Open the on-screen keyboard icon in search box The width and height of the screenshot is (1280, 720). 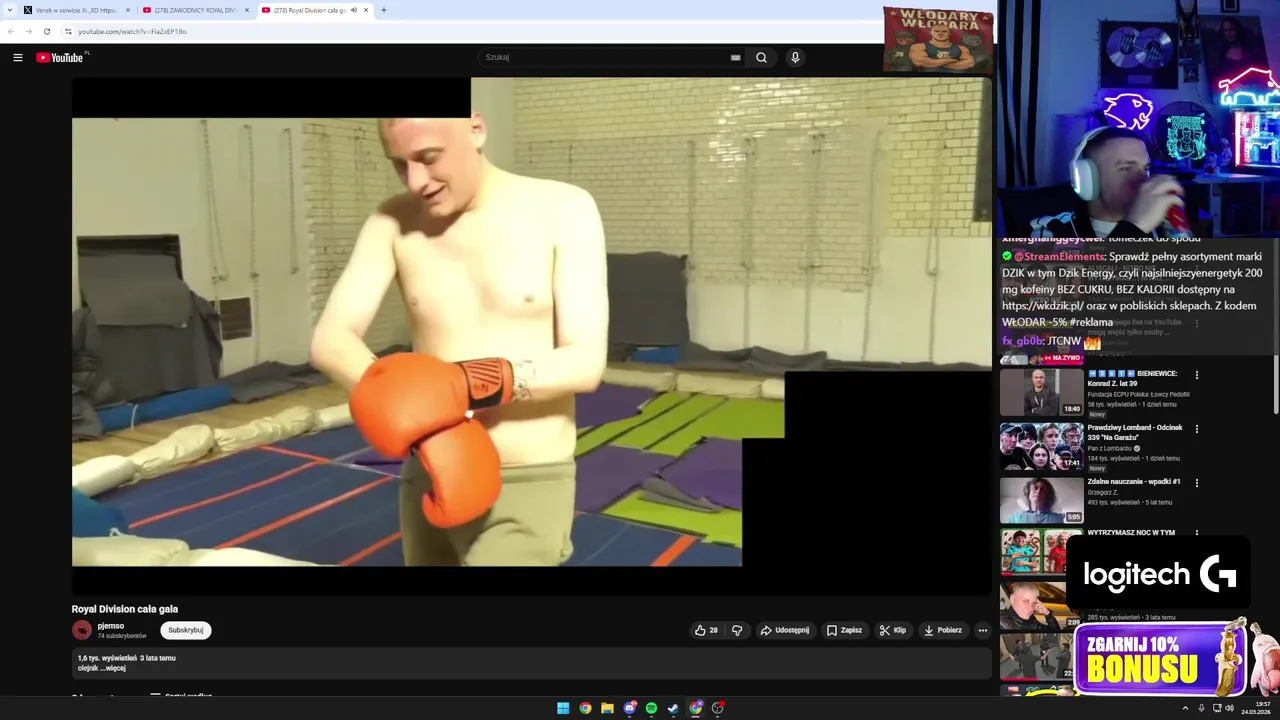pyautogui.click(x=735, y=58)
